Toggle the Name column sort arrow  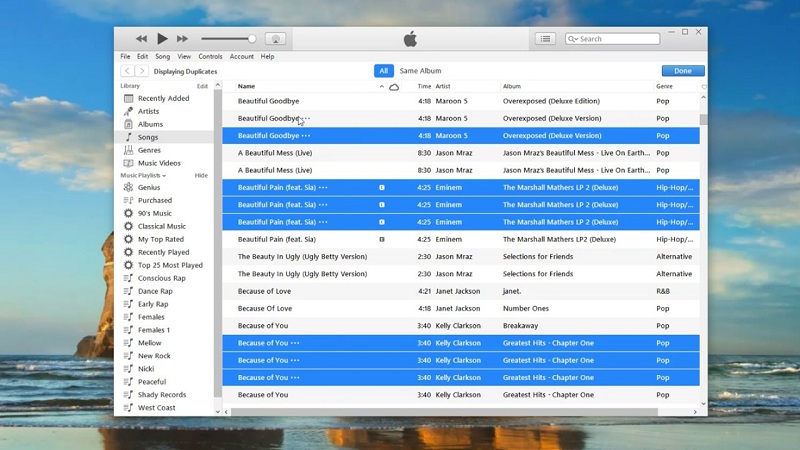[381, 87]
